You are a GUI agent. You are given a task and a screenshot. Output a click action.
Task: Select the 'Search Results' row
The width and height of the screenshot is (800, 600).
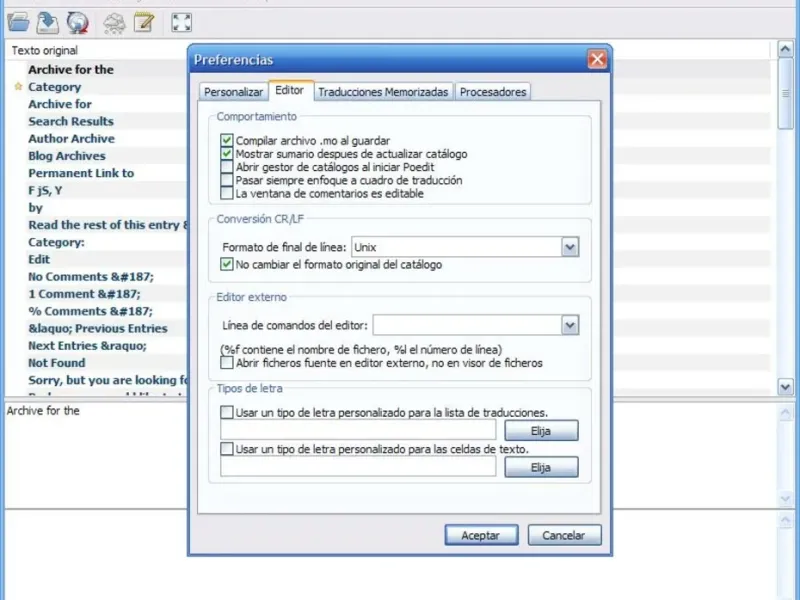[71, 121]
